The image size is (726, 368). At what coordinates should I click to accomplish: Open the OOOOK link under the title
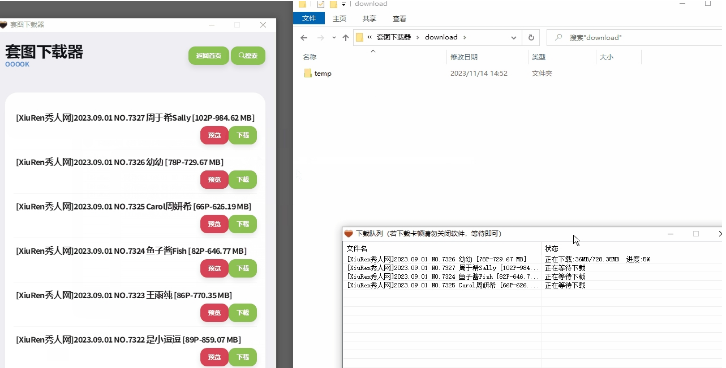coord(17,64)
